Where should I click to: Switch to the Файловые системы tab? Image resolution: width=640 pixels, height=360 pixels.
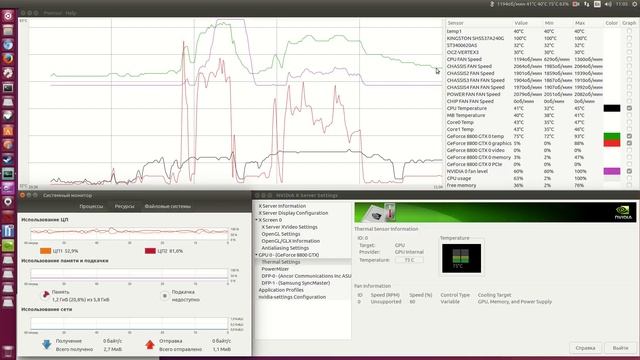[168, 207]
